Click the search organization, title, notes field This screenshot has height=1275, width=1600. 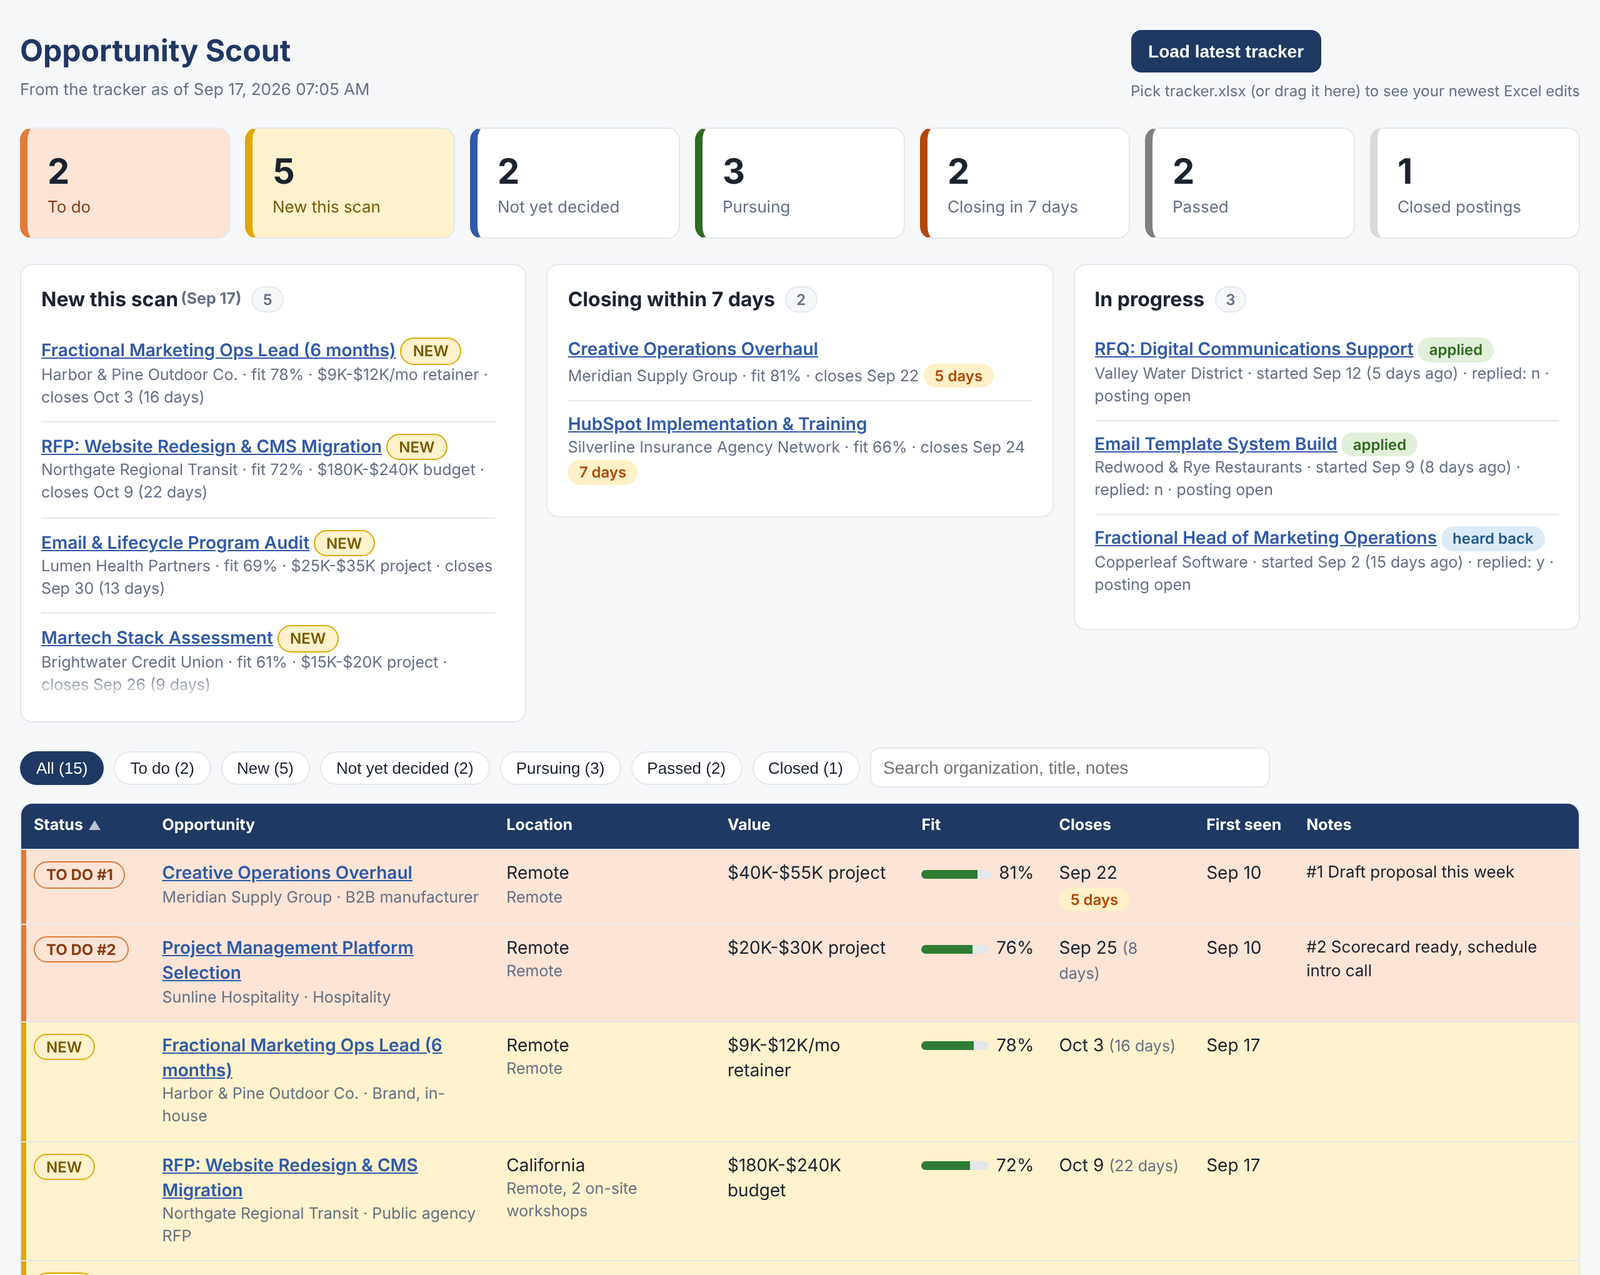[1069, 768]
